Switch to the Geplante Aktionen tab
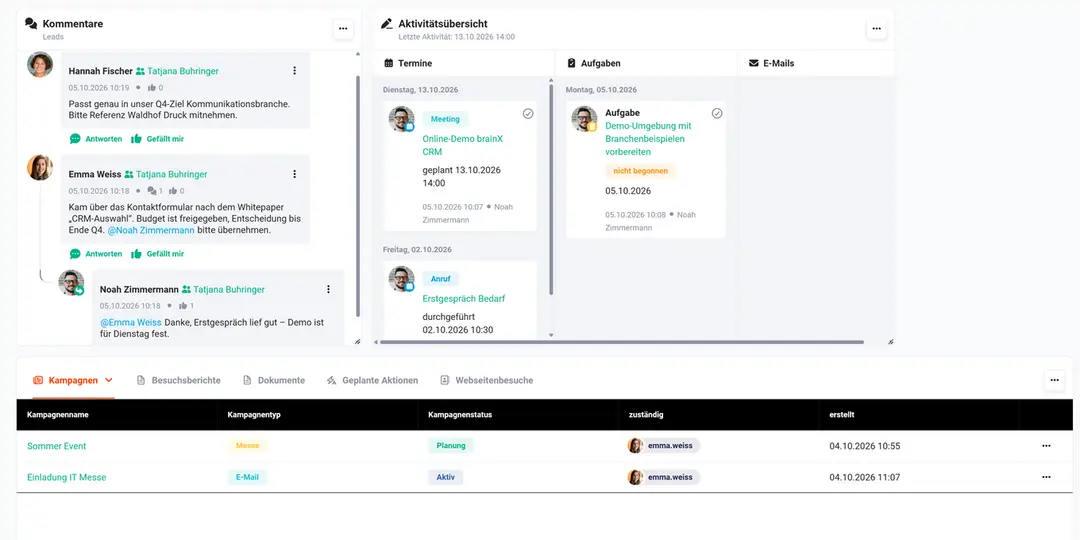 point(372,380)
